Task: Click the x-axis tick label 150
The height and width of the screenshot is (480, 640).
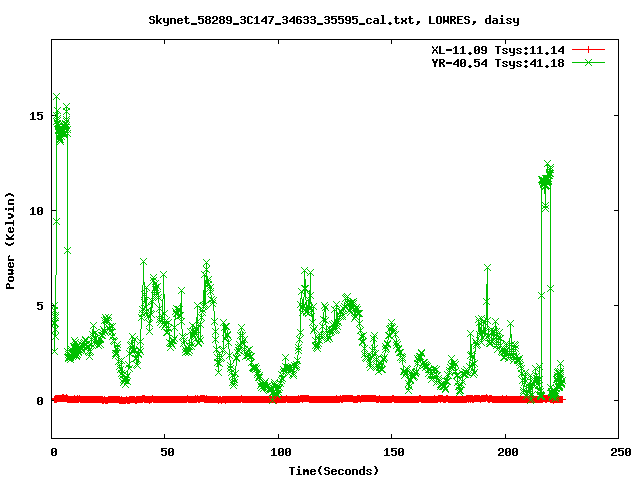Action: point(393,452)
